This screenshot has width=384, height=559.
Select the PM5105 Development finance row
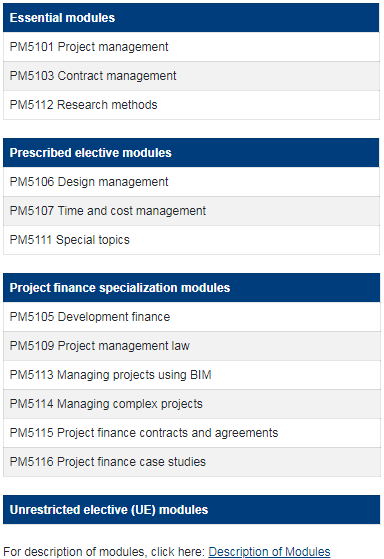click(191, 317)
